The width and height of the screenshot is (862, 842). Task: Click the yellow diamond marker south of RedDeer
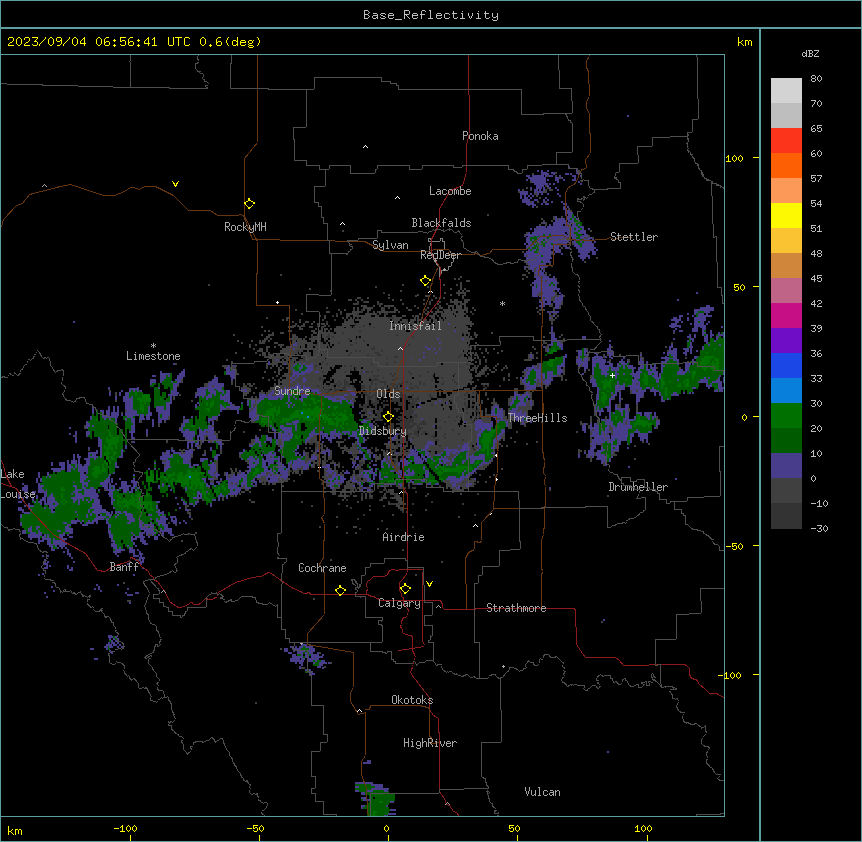(426, 281)
